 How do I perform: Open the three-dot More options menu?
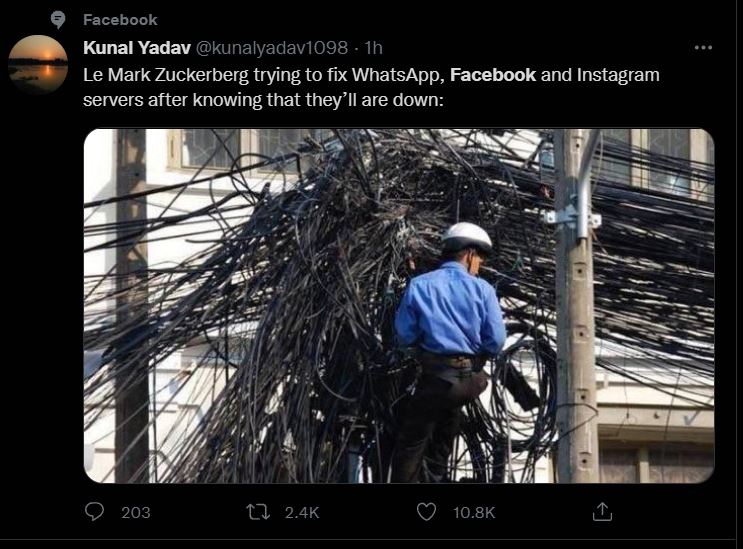(x=703, y=48)
